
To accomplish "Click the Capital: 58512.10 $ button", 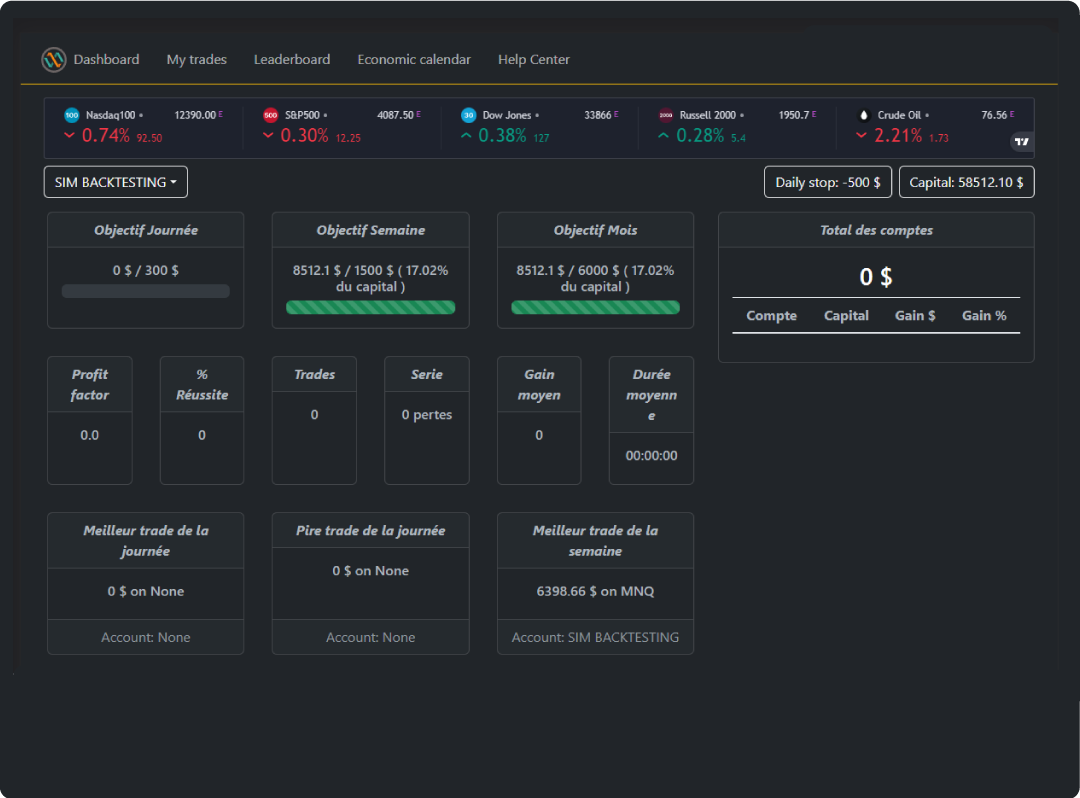I will point(966,182).
